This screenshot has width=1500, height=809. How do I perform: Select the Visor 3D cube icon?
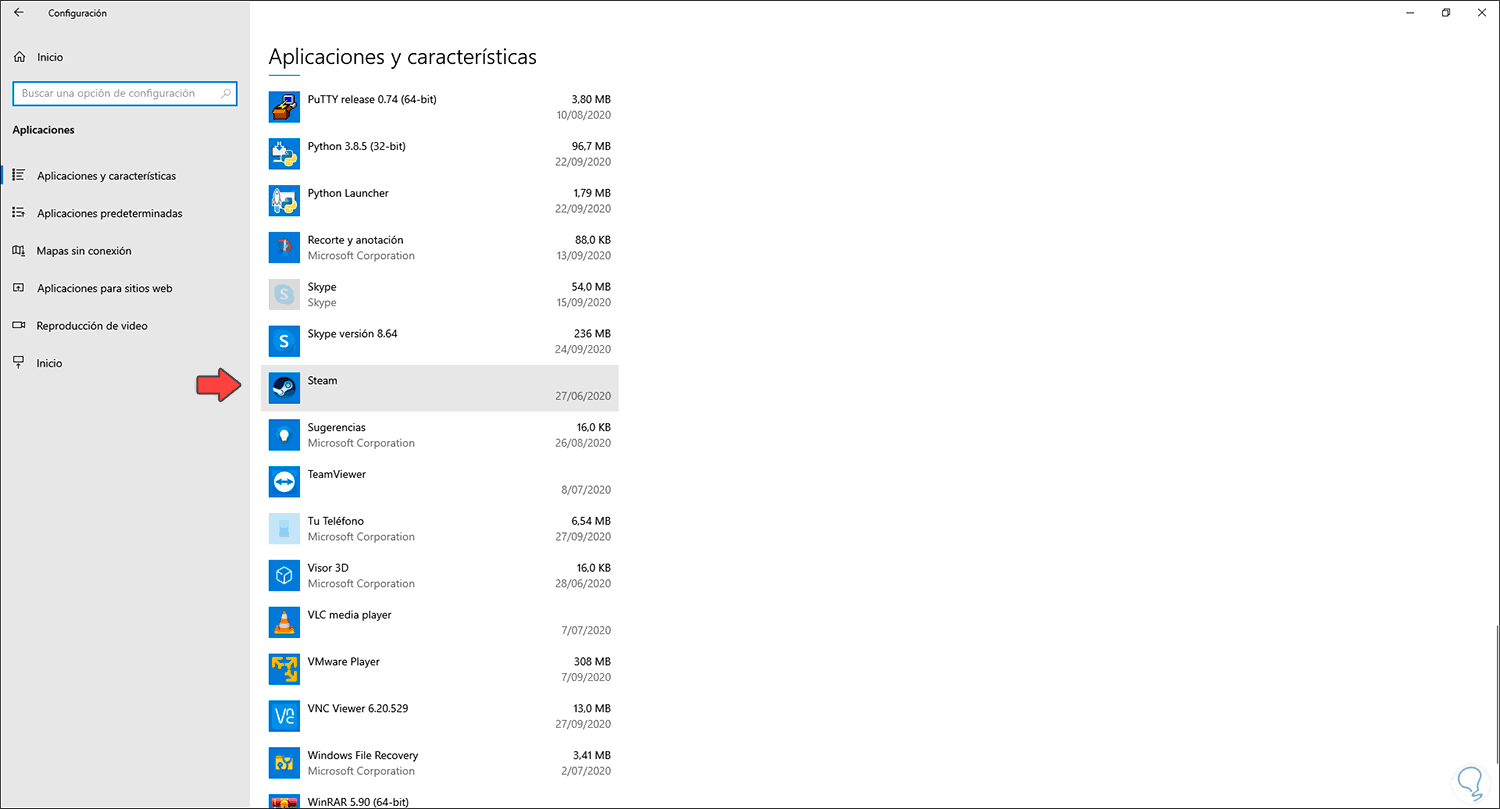tap(284, 575)
